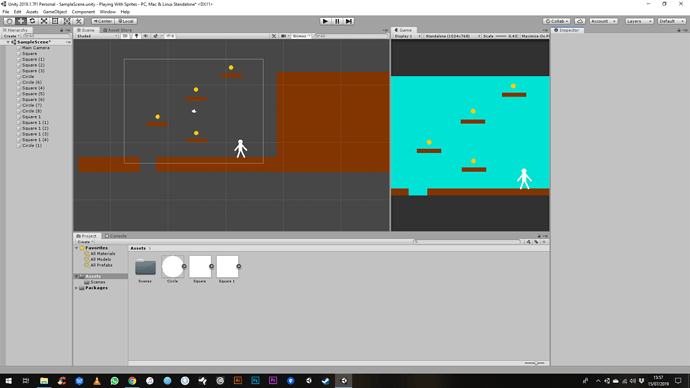Toggle 2D view in Scene toolbar
This screenshot has width=690, height=388.
(x=125, y=36)
